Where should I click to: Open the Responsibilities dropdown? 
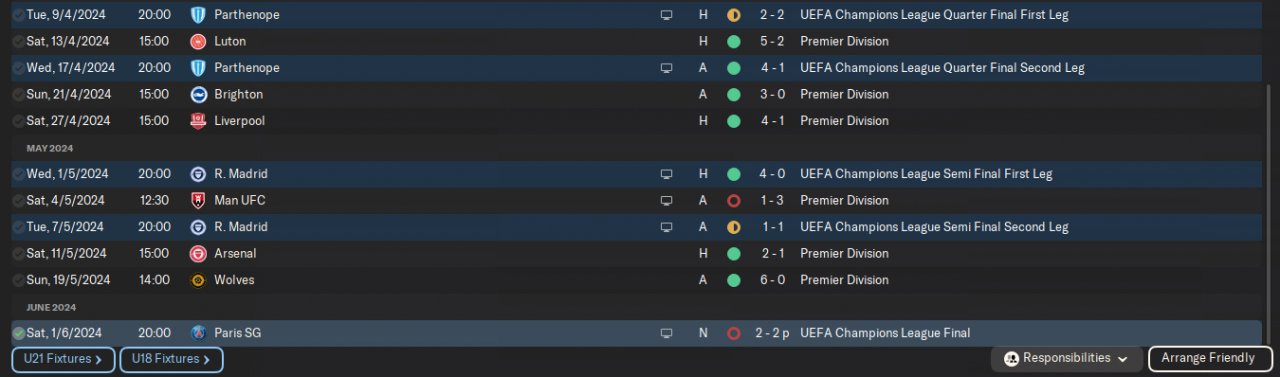1067,359
